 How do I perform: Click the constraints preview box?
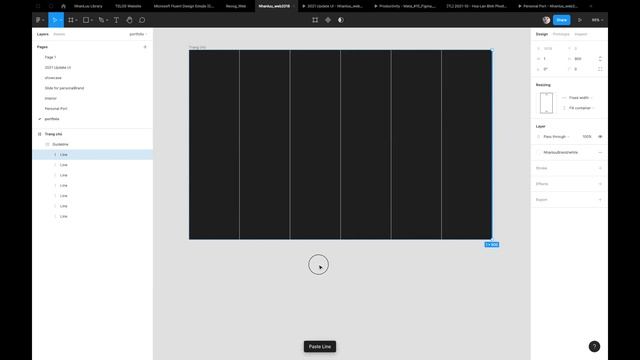546,103
